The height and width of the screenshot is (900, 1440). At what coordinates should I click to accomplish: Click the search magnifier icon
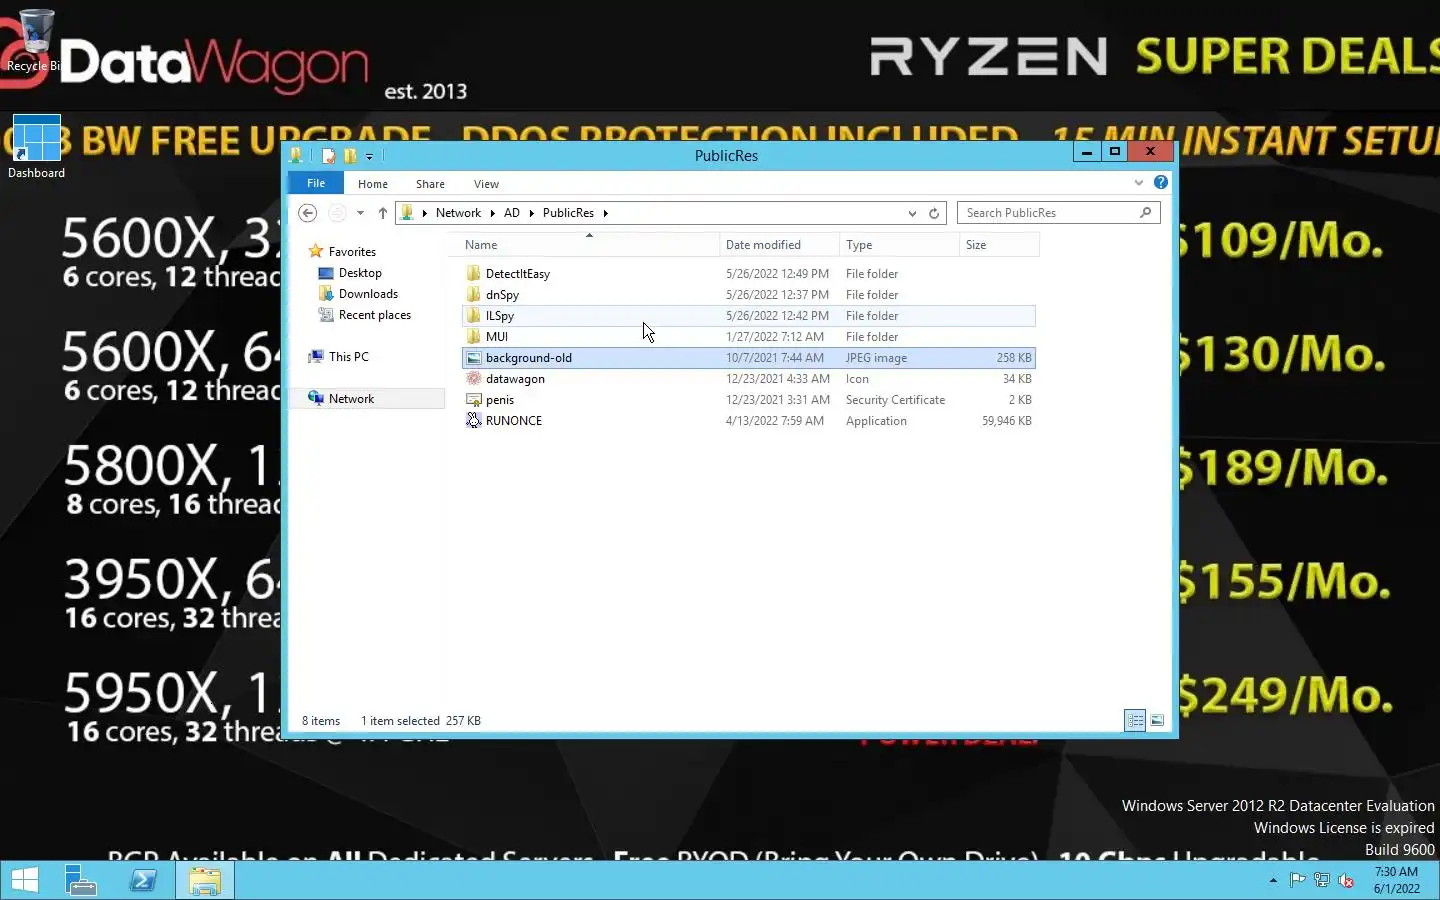1146,213
